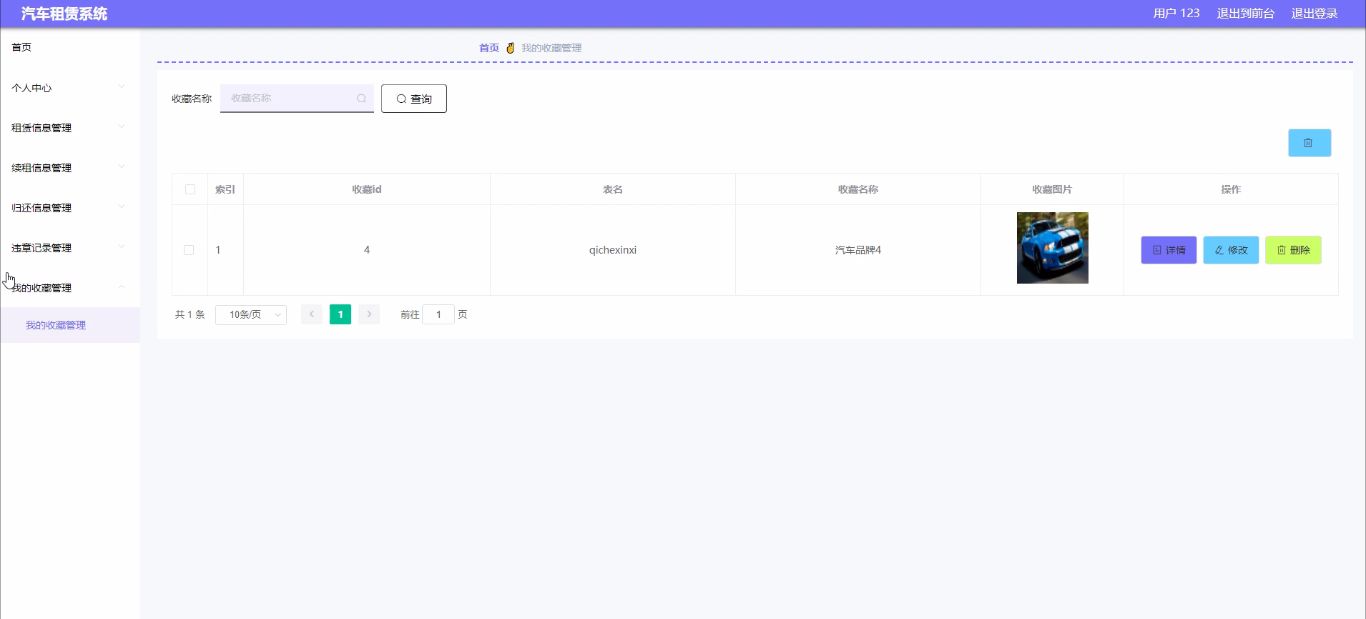Collapse the 我的收藏管理 chevron
Screen dimensions: 1366x619
[122, 287]
